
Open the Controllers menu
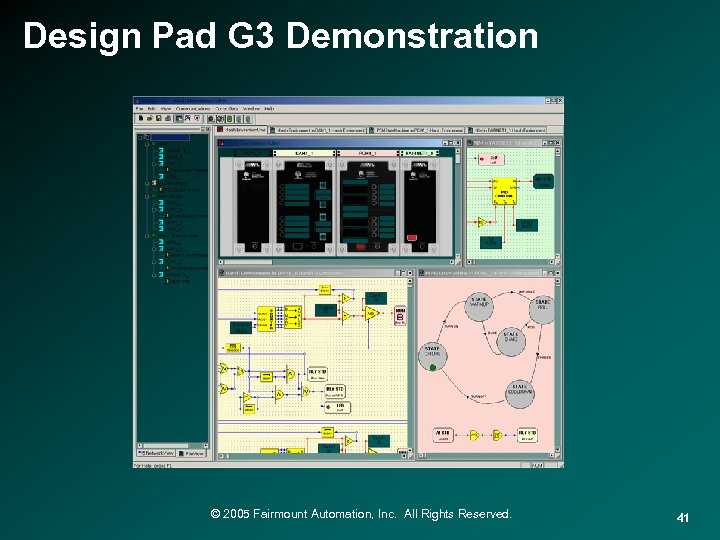[226, 109]
